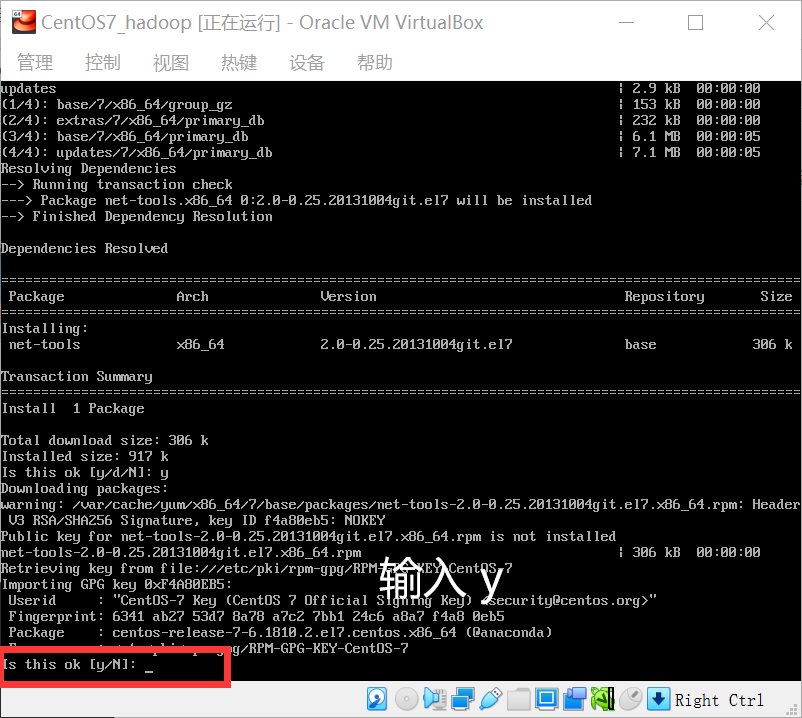Click the x86_64 arch cell
The width and height of the screenshot is (802, 718).
pyautogui.click(x=200, y=345)
